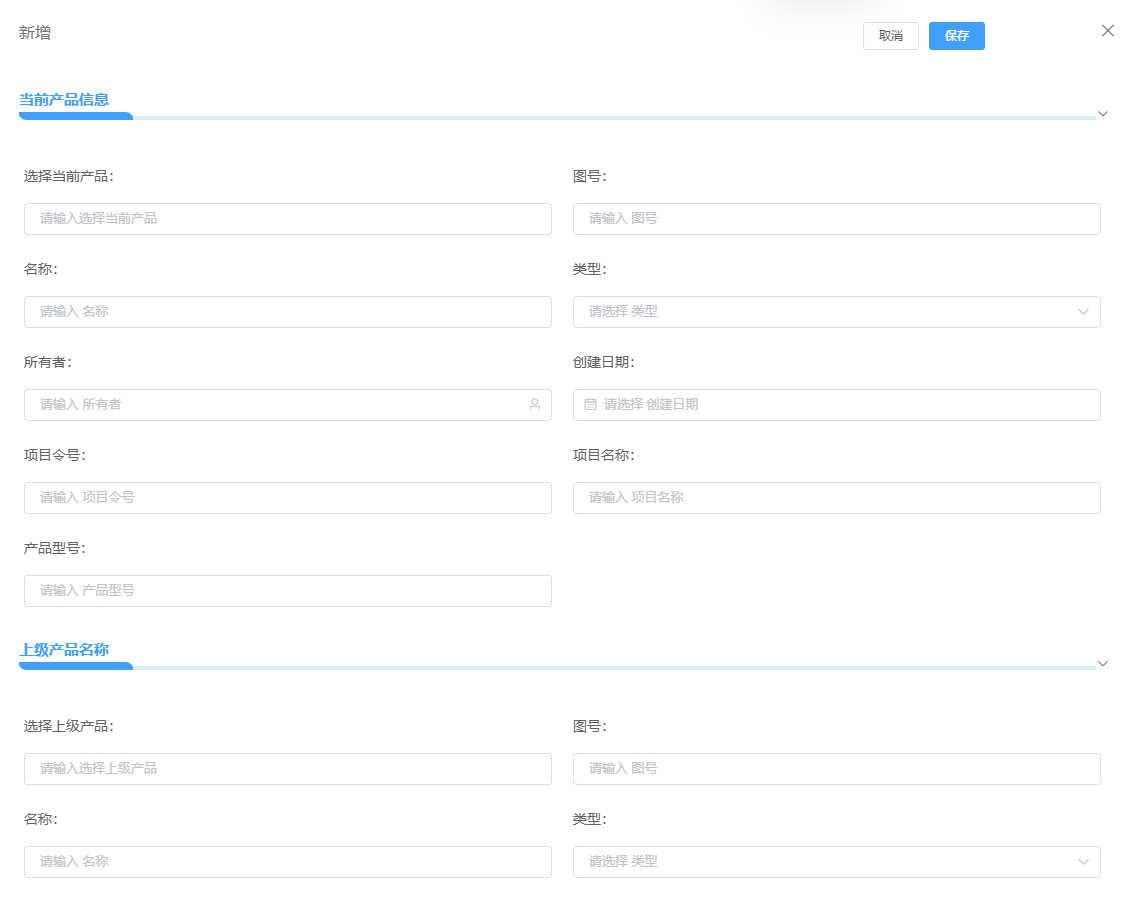The image size is (1132, 903).
Task: Focus the 名称 input under 上级产品名称
Action: coord(287,862)
